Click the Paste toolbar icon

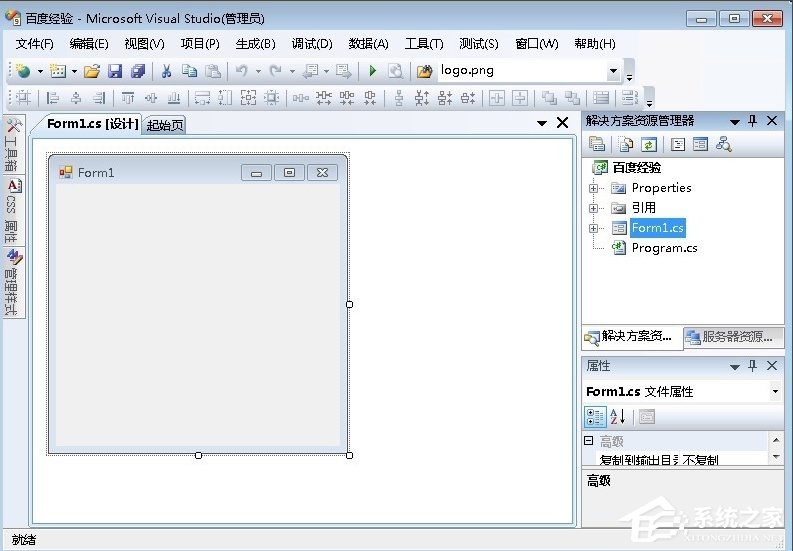pyautogui.click(x=213, y=71)
